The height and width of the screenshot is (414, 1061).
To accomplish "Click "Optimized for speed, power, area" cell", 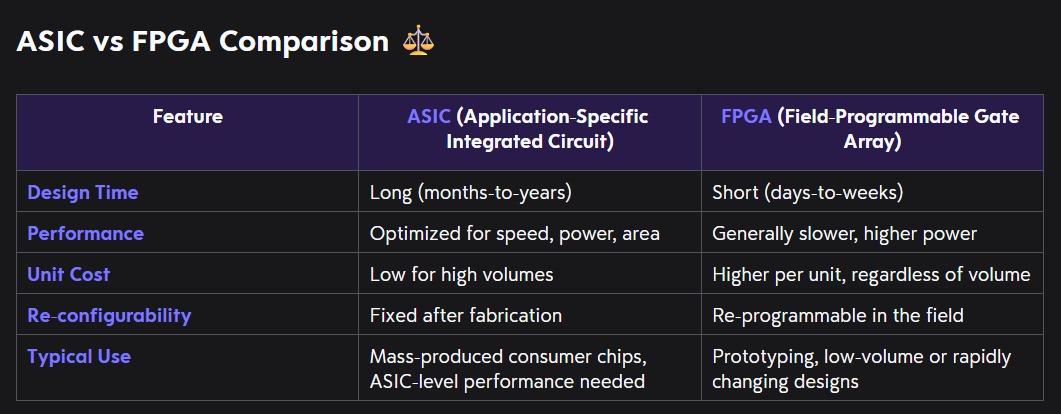I will coord(515,233).
